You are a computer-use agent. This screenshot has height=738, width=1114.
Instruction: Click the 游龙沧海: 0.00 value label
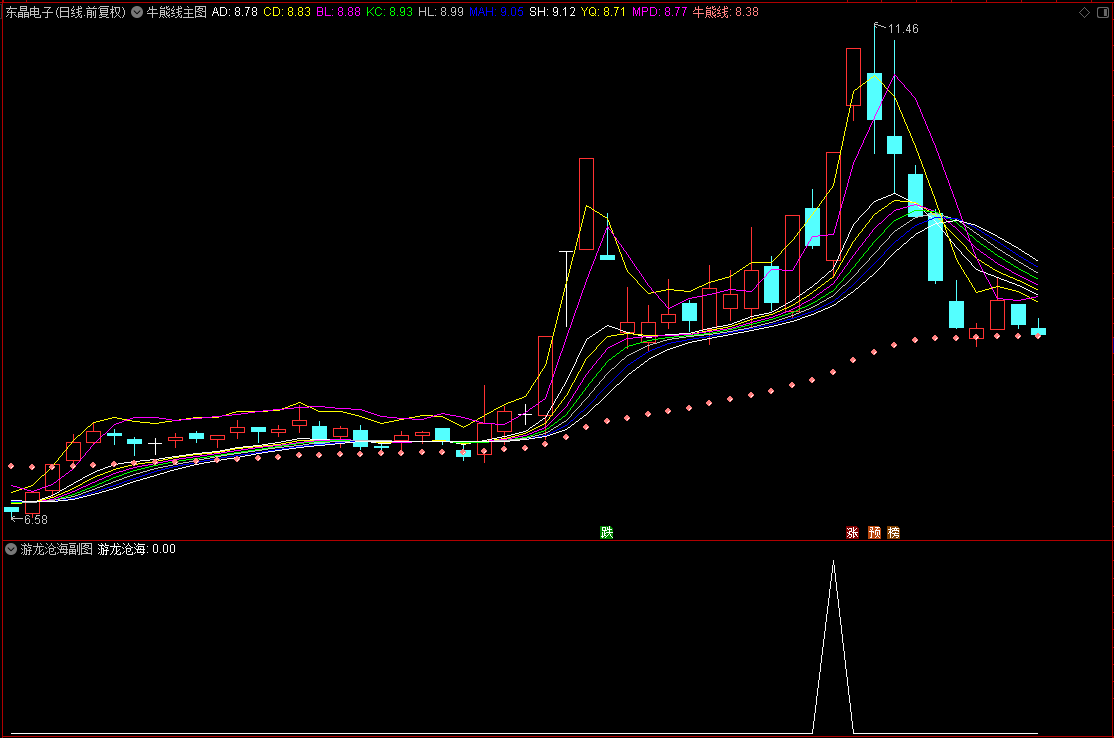pyautogui.click(x=136, y=549)
